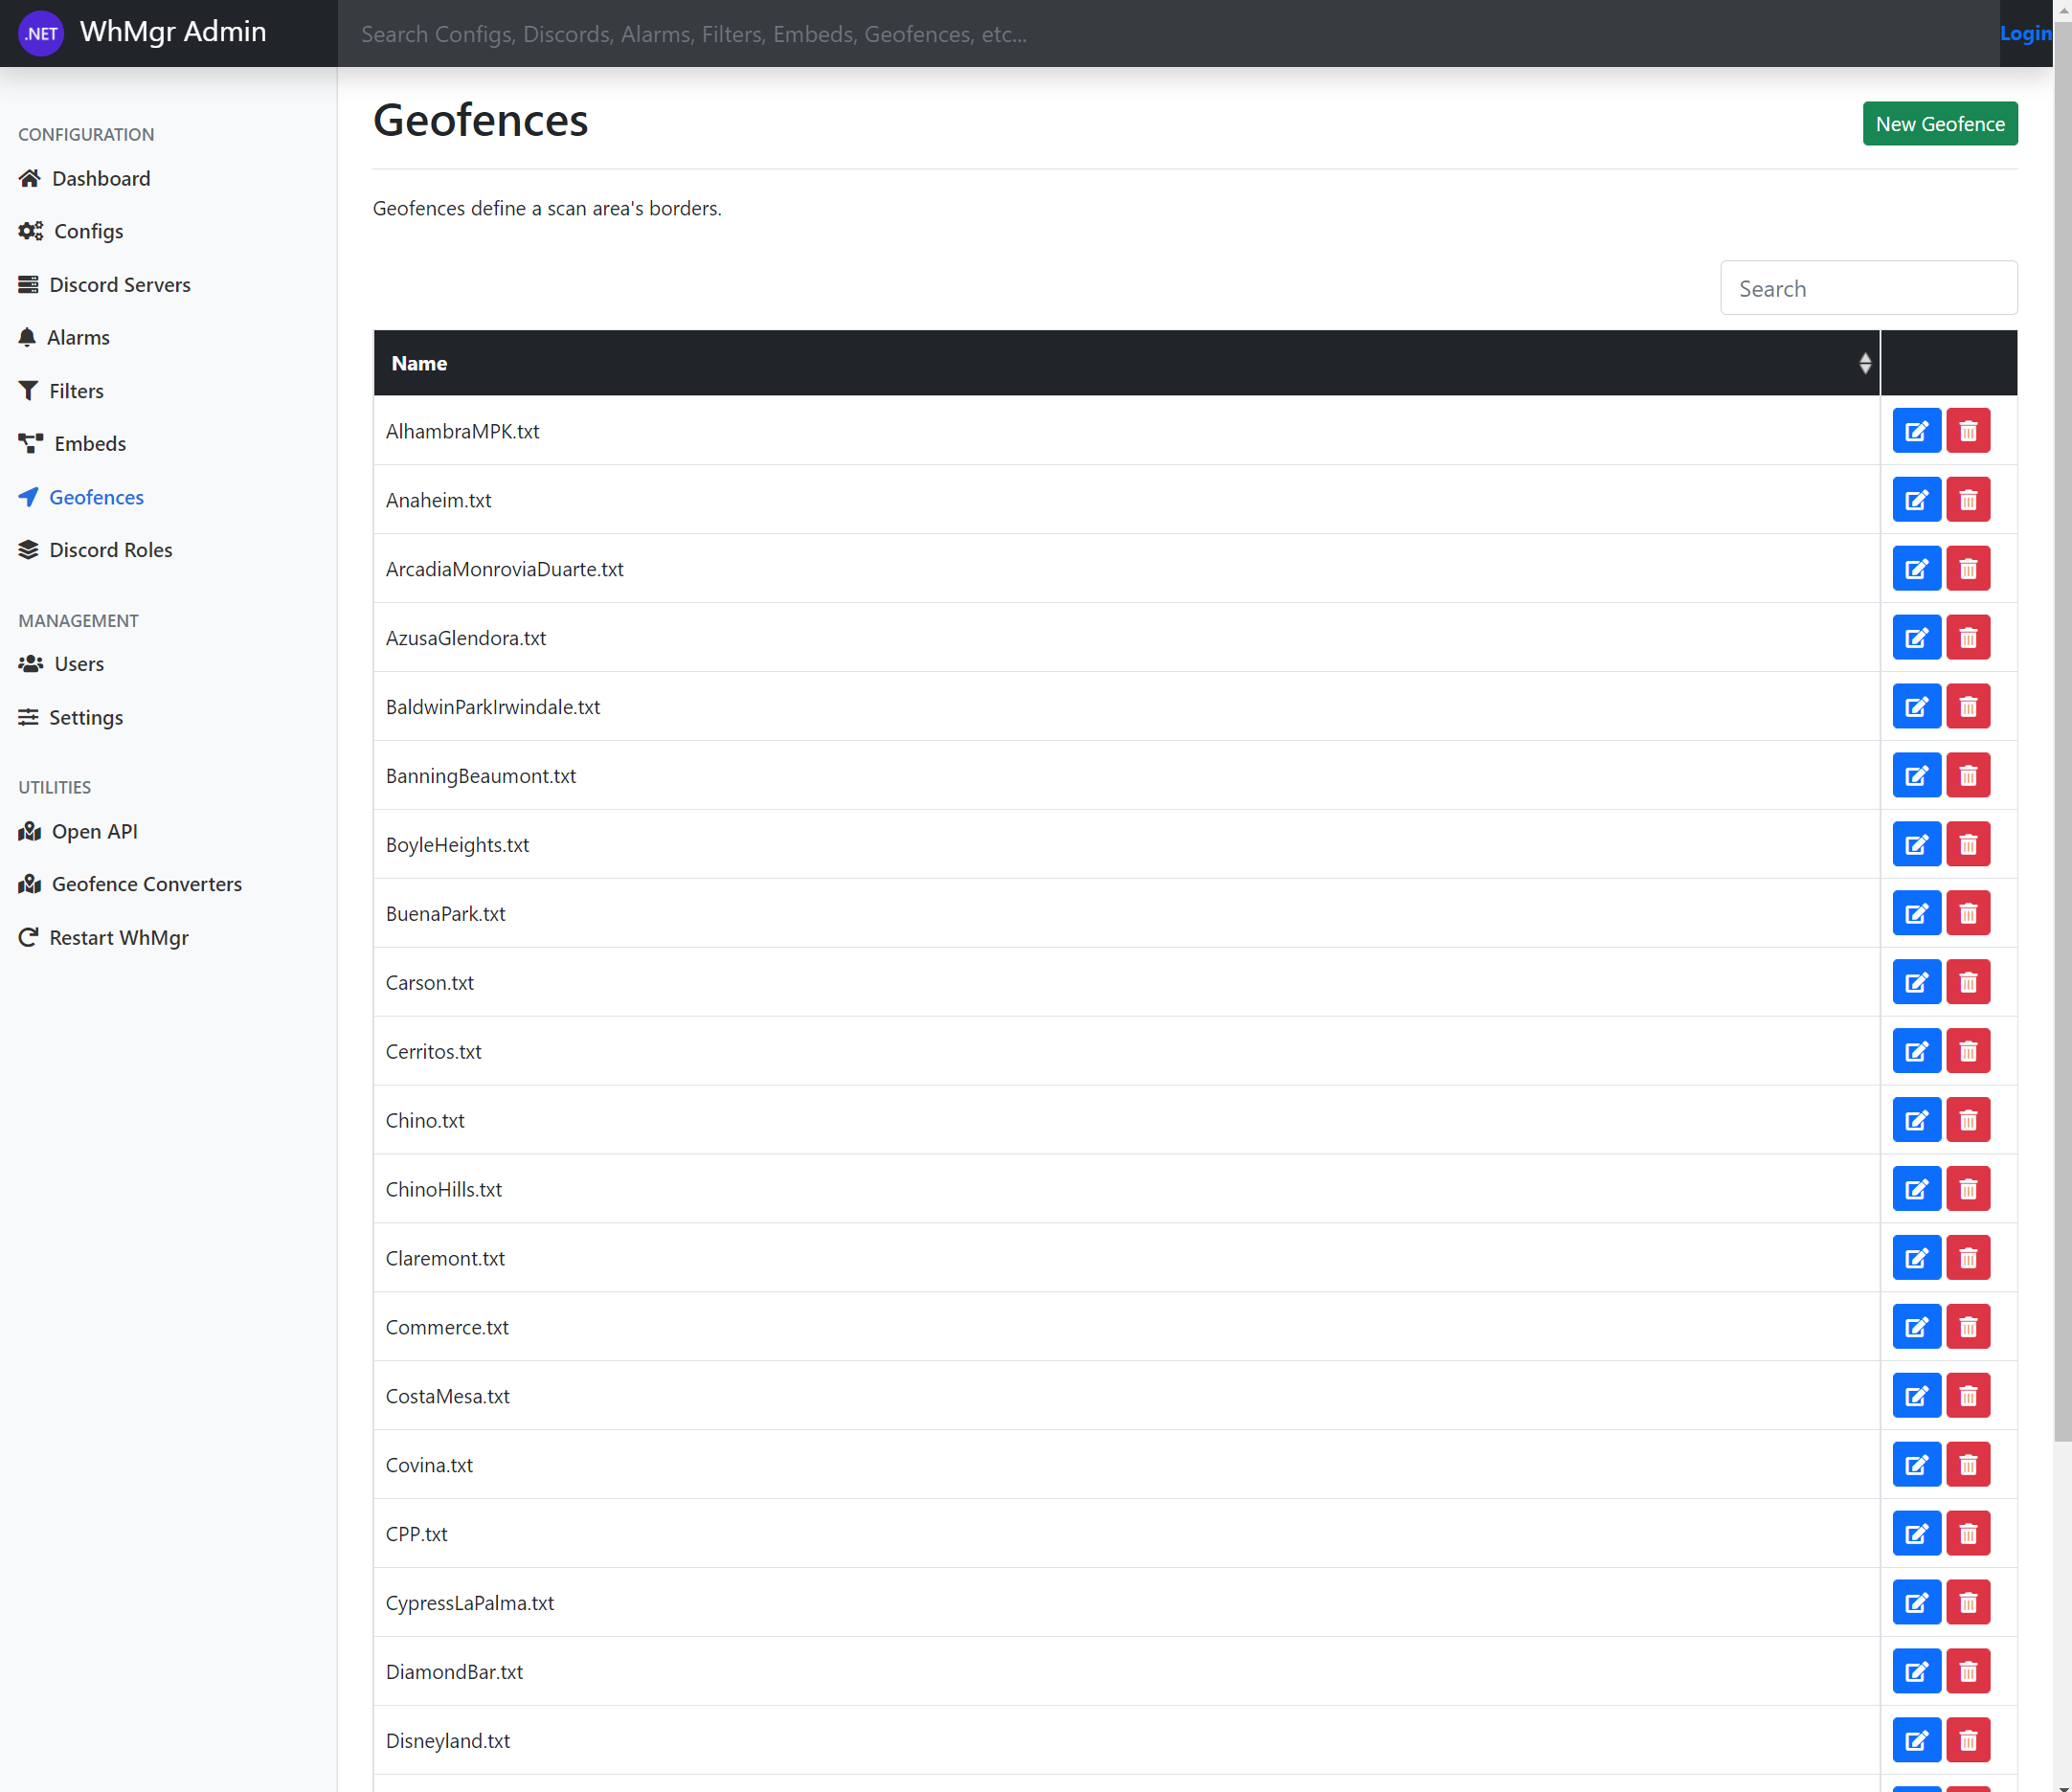Edit the Disneyland.txt geofence entry
This screenshot has width=2072, height=1792.
pyautogui.click(x=1916, y=1740)
